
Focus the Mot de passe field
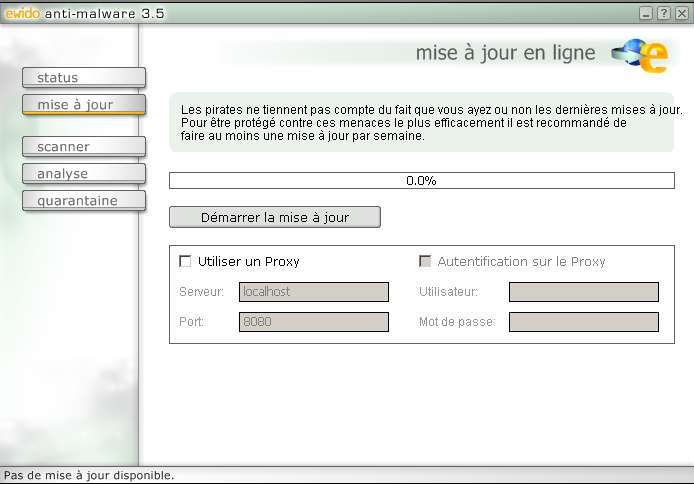584,322
